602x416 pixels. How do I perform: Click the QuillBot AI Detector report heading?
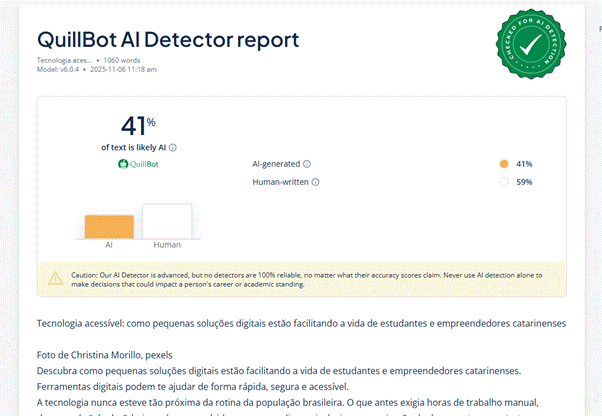click(x=167, y=40)
